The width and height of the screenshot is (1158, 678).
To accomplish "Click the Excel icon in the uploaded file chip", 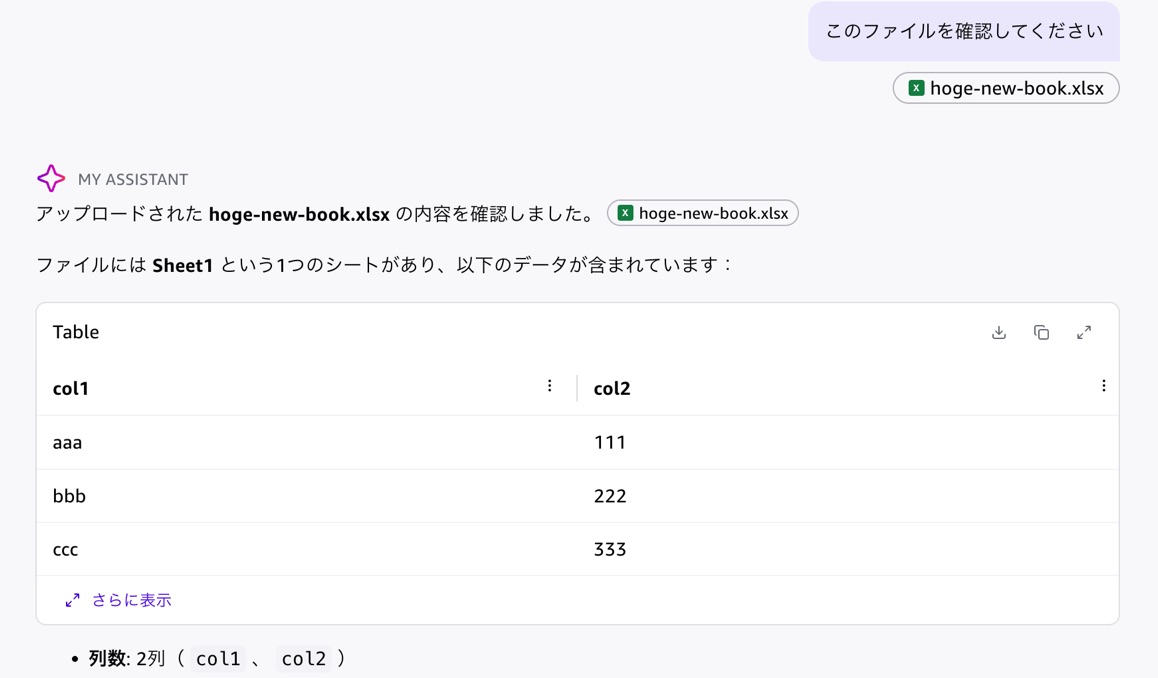I will (916, 88).
